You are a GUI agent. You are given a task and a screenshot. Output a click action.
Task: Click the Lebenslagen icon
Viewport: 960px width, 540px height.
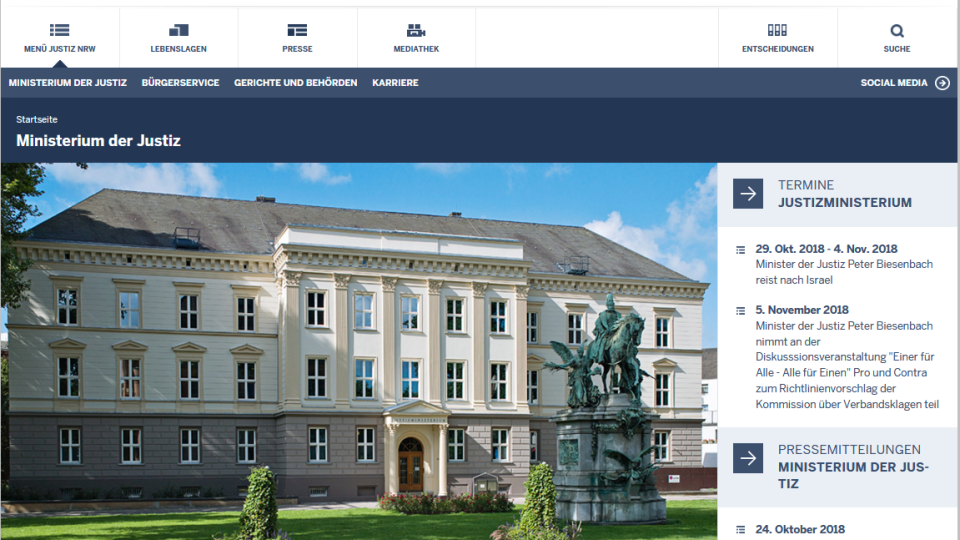pyautogui.click(x=178, y=30)
